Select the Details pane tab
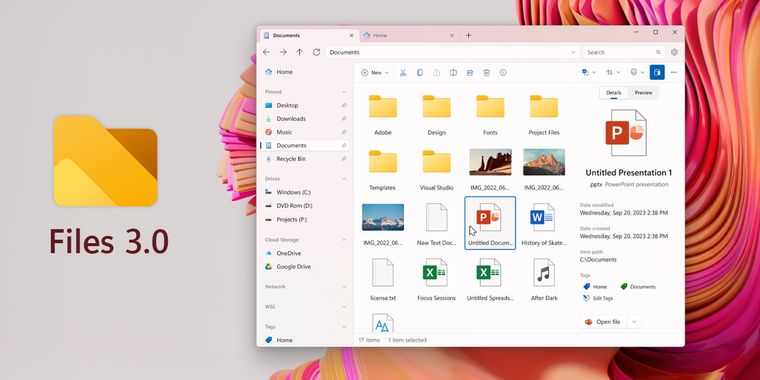This screenshot has height=380, width=760. pyautogui.click(x=614, y=93)
